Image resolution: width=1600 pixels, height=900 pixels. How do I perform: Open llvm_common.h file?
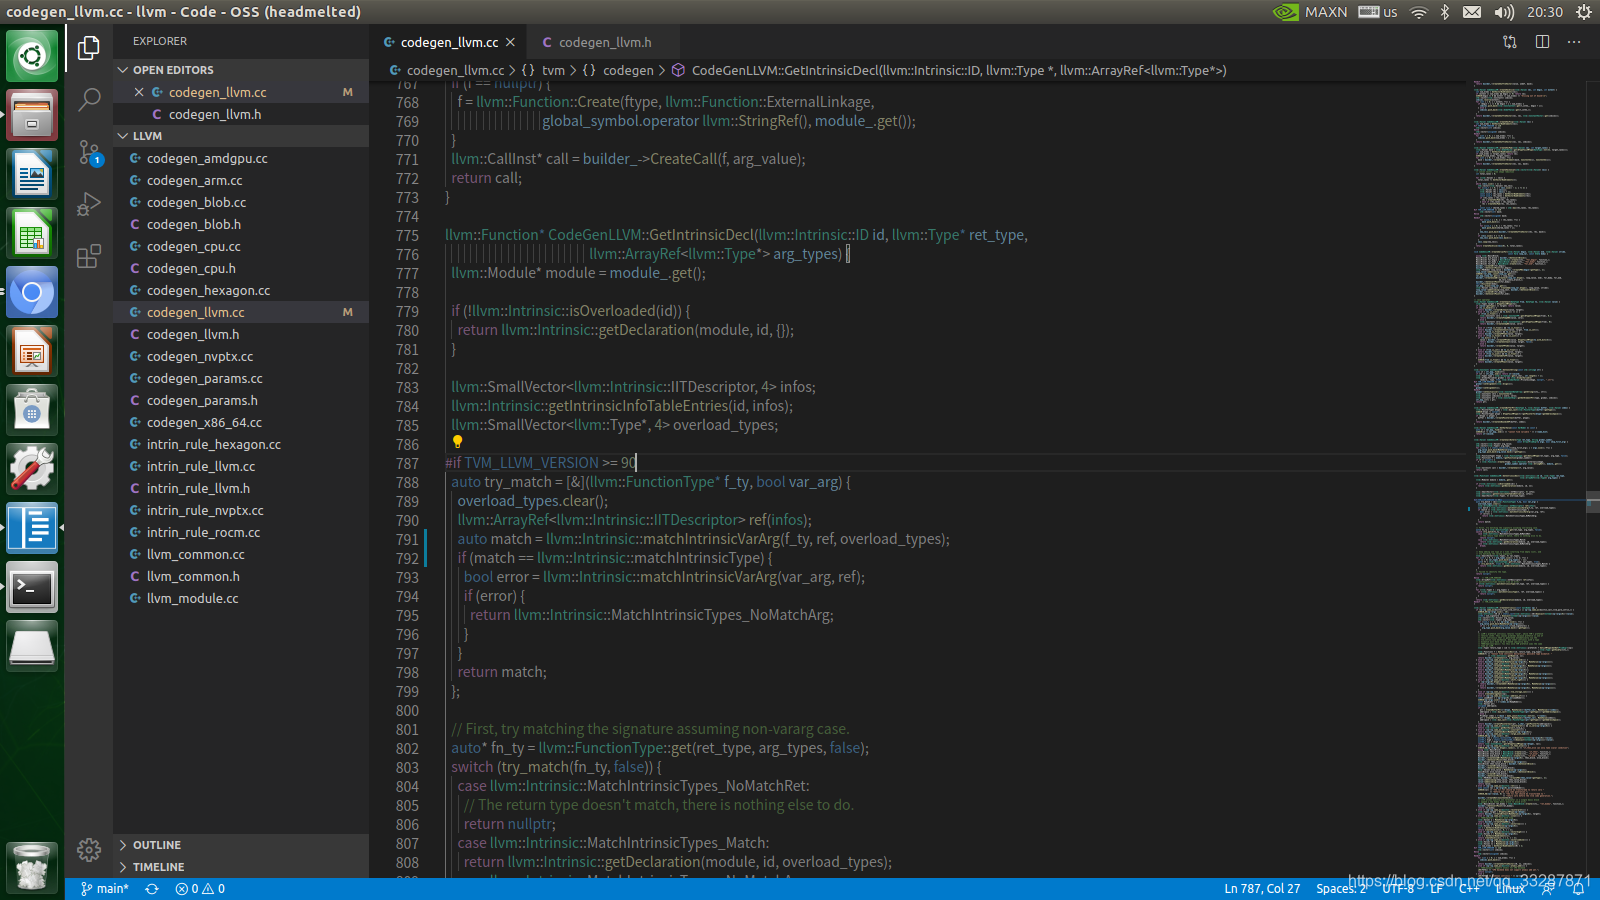point(241,576)
